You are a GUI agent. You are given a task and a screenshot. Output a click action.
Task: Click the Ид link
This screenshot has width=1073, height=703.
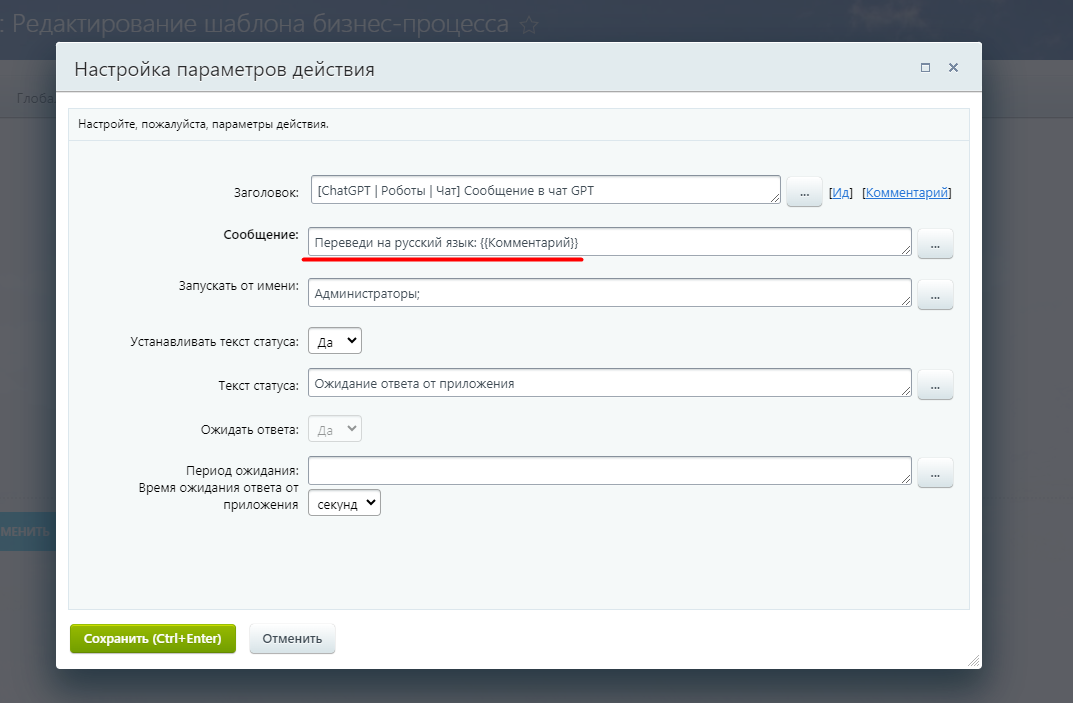pyautogui.click(x=840, y=192)
